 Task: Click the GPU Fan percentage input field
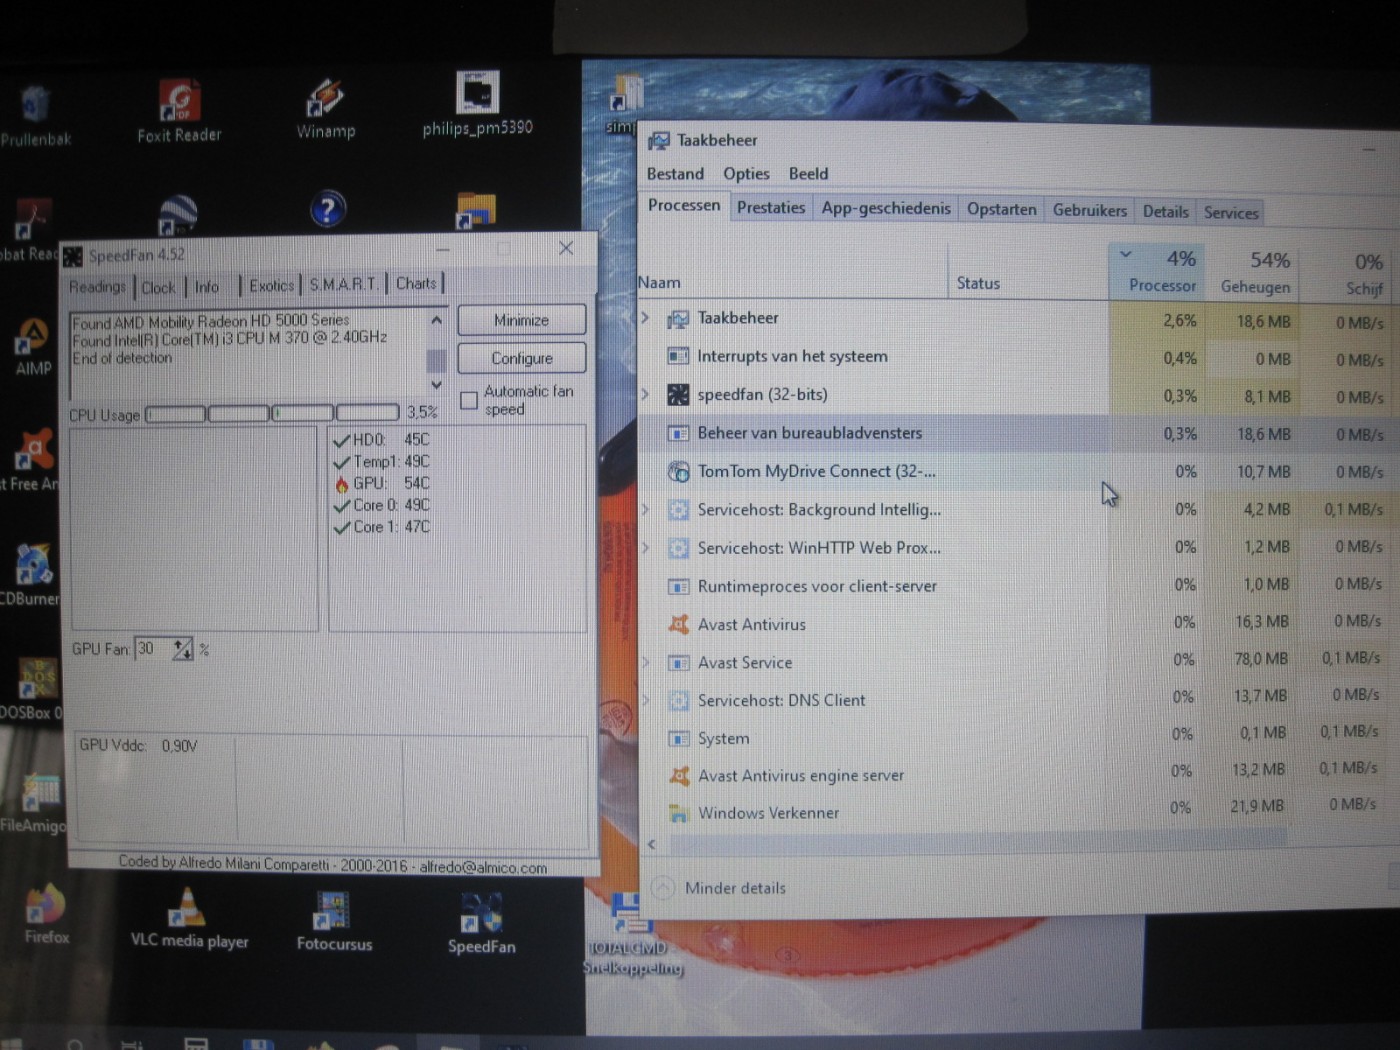pyautogui.click(x=154, y=649)
